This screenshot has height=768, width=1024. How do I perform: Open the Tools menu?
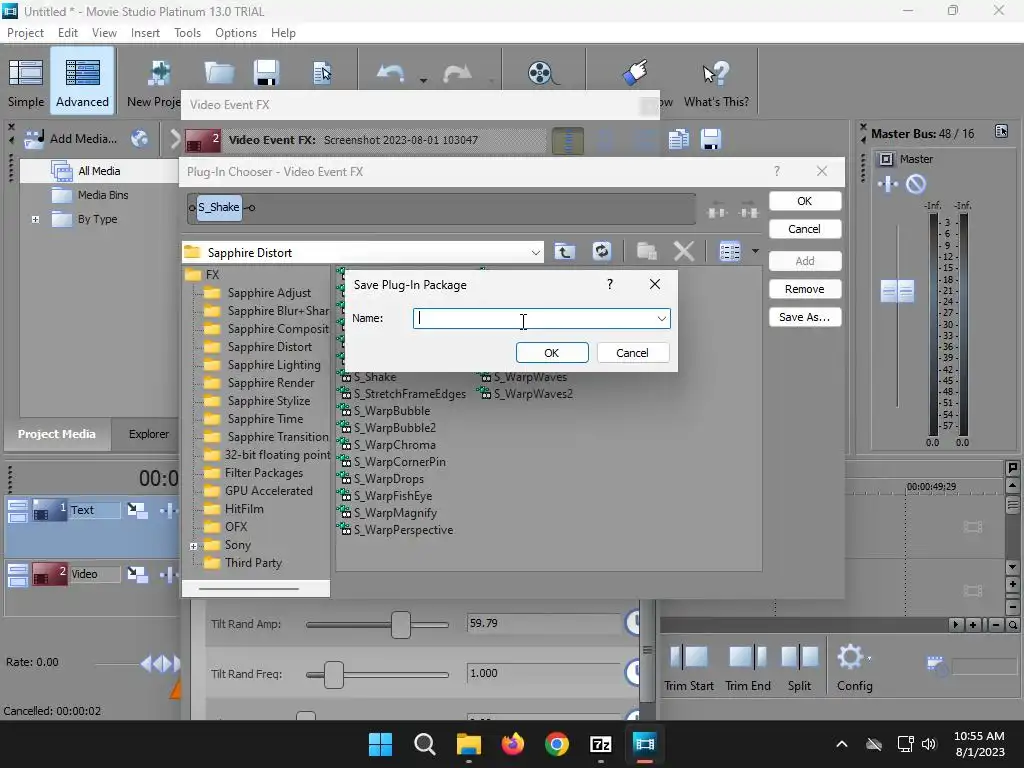(x=187, y=33)
